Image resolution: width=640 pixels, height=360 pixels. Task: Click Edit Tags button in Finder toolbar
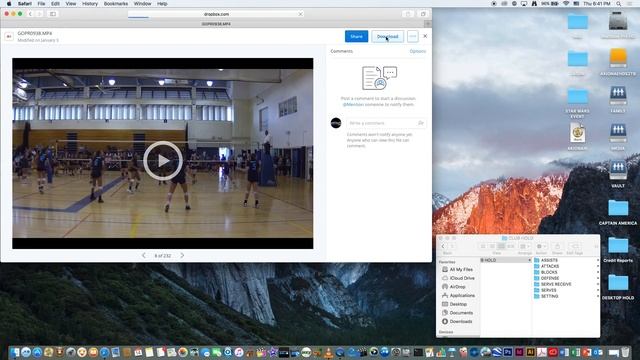574,247
